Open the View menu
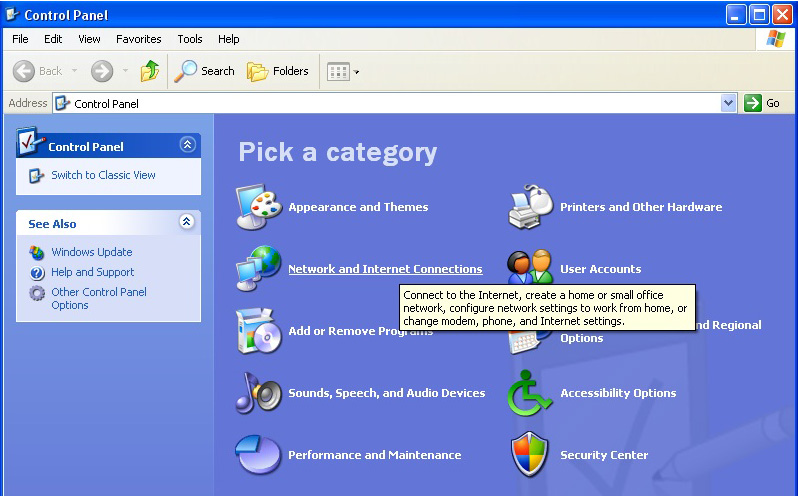The height and width of the screenshot is (496, 798). click(89, 39)
